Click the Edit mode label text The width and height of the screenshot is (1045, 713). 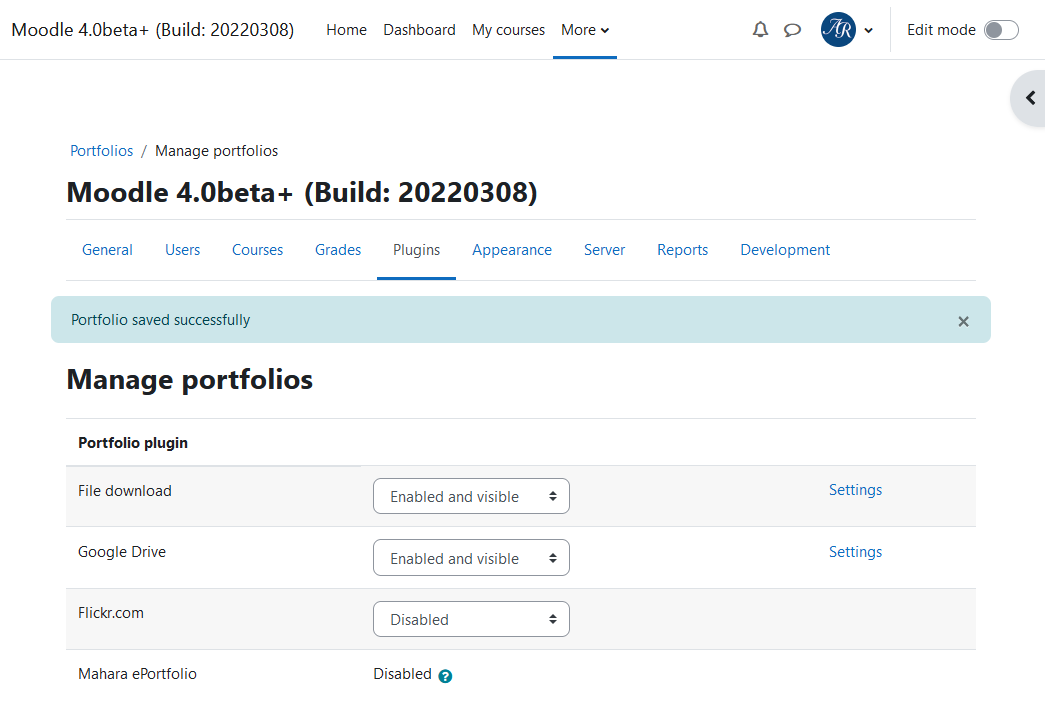[x=941, y=30]
